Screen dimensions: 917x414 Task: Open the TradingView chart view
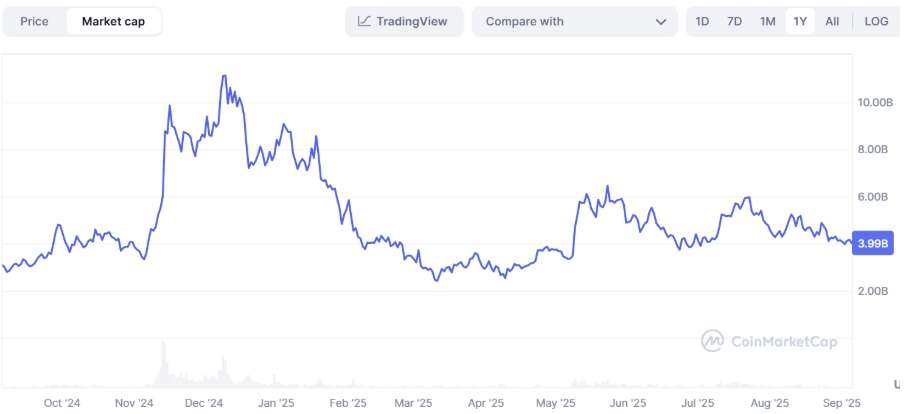(404, 21)
